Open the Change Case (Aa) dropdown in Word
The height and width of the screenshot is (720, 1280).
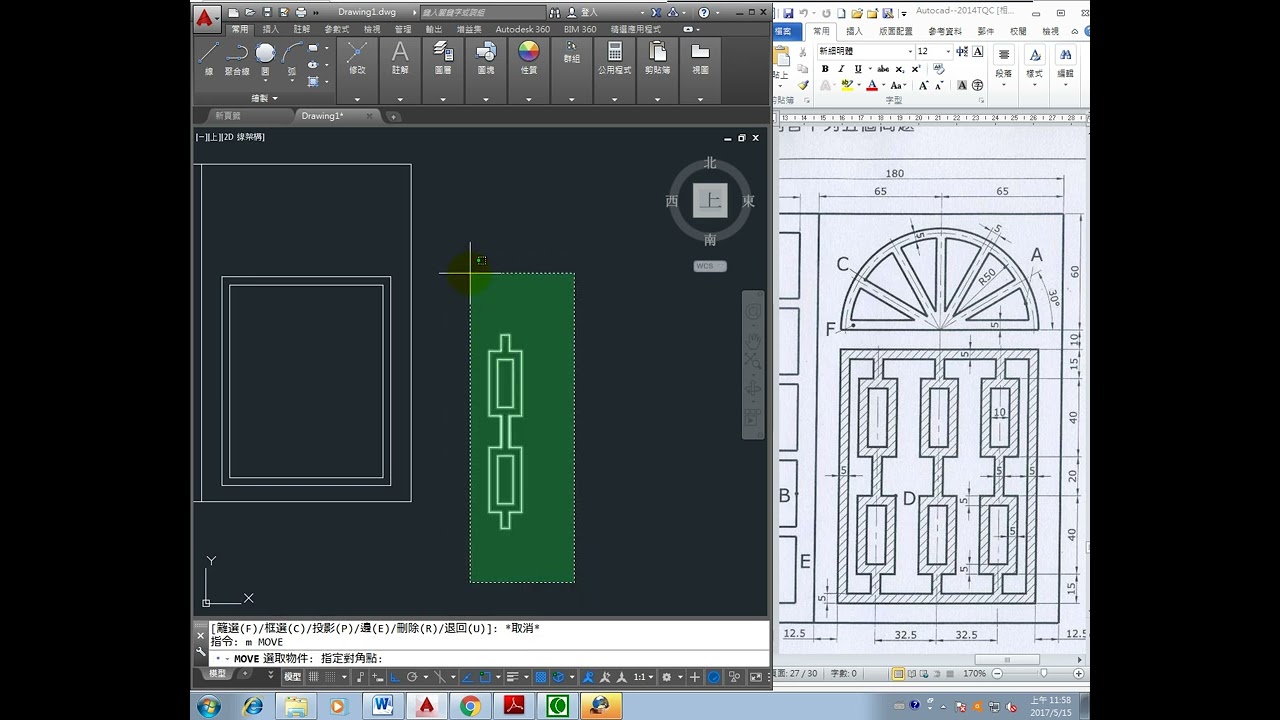coord(898,86)
